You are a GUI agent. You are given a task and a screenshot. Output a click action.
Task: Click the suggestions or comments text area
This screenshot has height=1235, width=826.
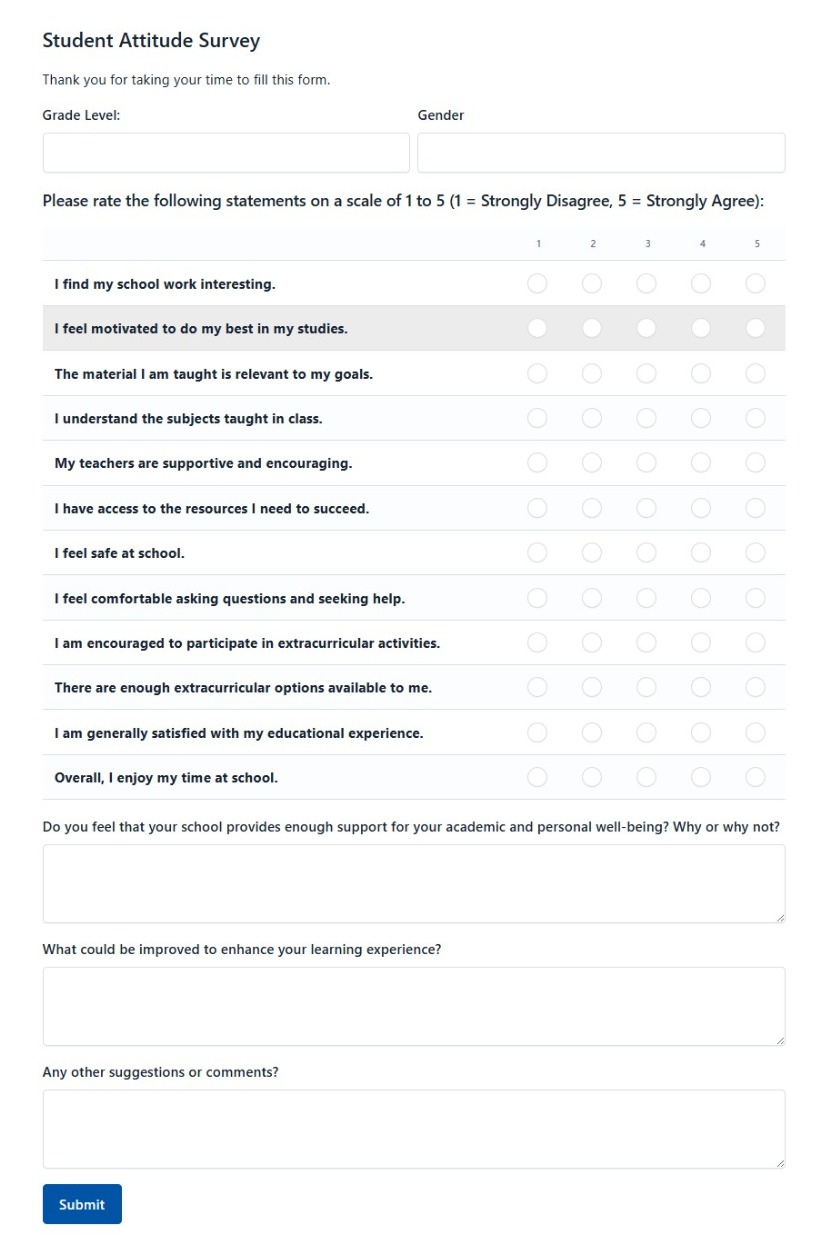coord(413,1128)
